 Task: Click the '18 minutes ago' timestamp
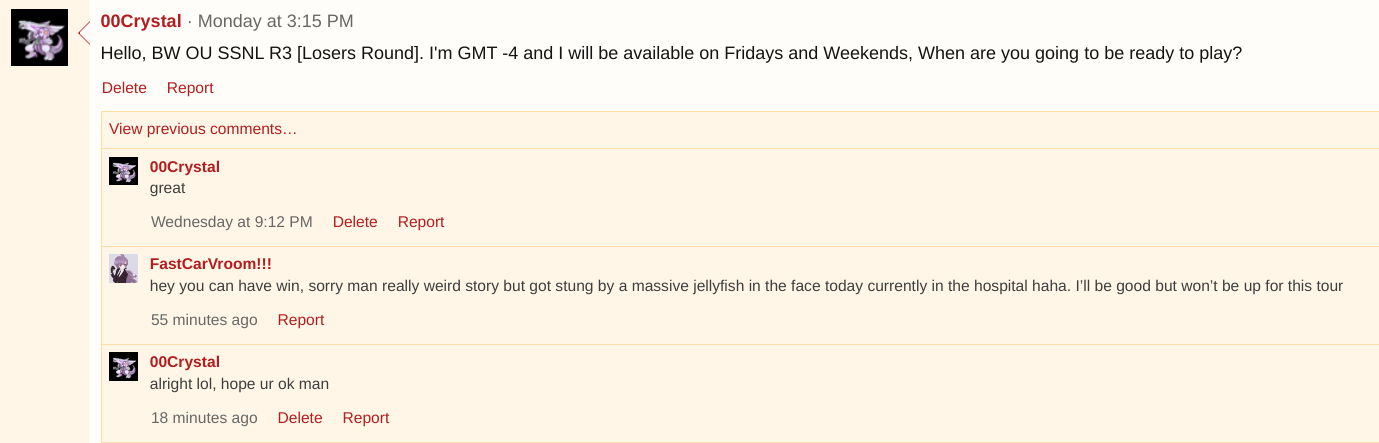(204, 418)
